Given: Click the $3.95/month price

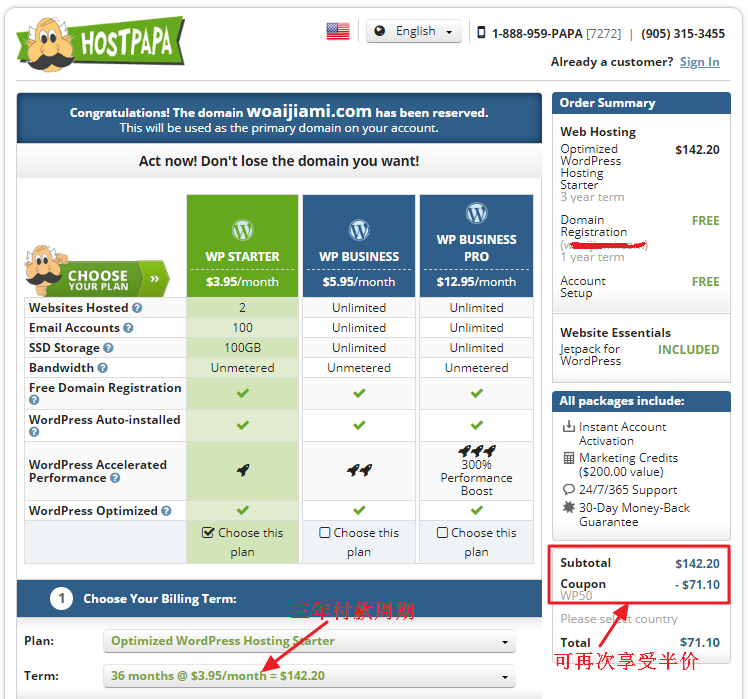Looking at the screenshot, I should pyautogui.click(x=242, y=282).
